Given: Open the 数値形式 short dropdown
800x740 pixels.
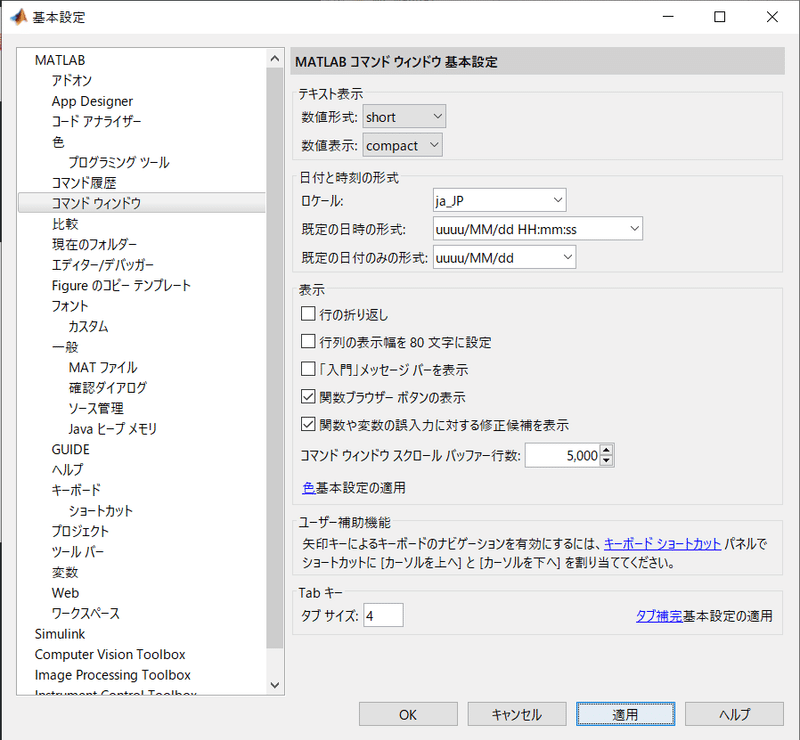Looking at the screenshot, I should point(404,116).
